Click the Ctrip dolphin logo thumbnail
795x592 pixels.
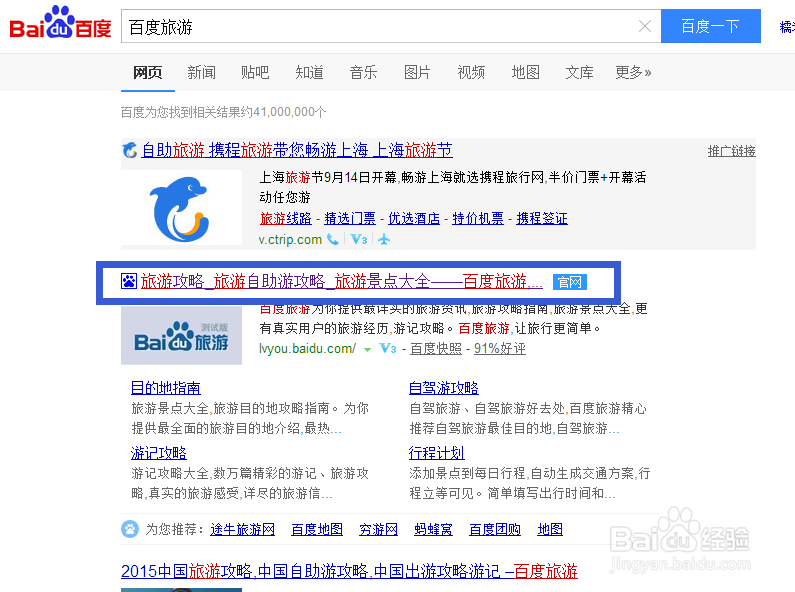tap(181, 208)
